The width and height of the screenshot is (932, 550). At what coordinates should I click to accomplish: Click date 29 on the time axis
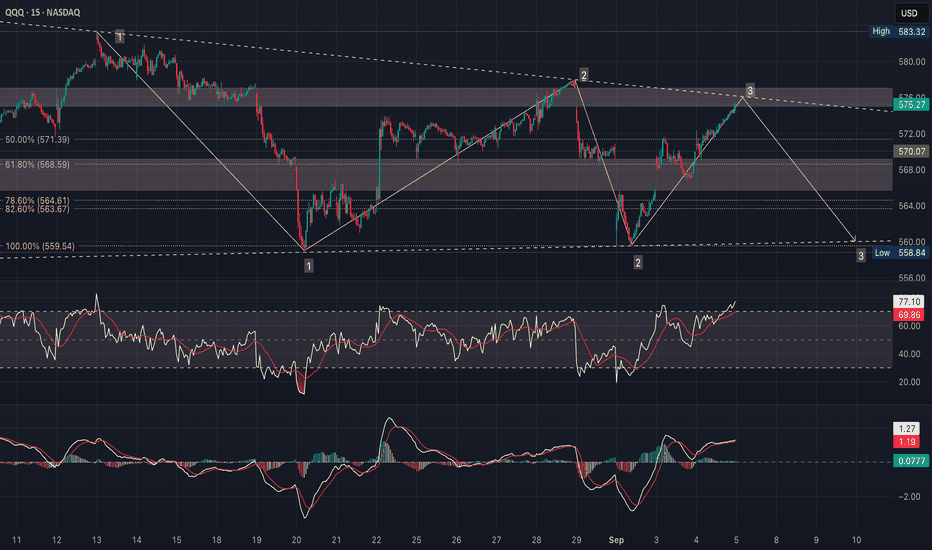(x=576, y=540)
